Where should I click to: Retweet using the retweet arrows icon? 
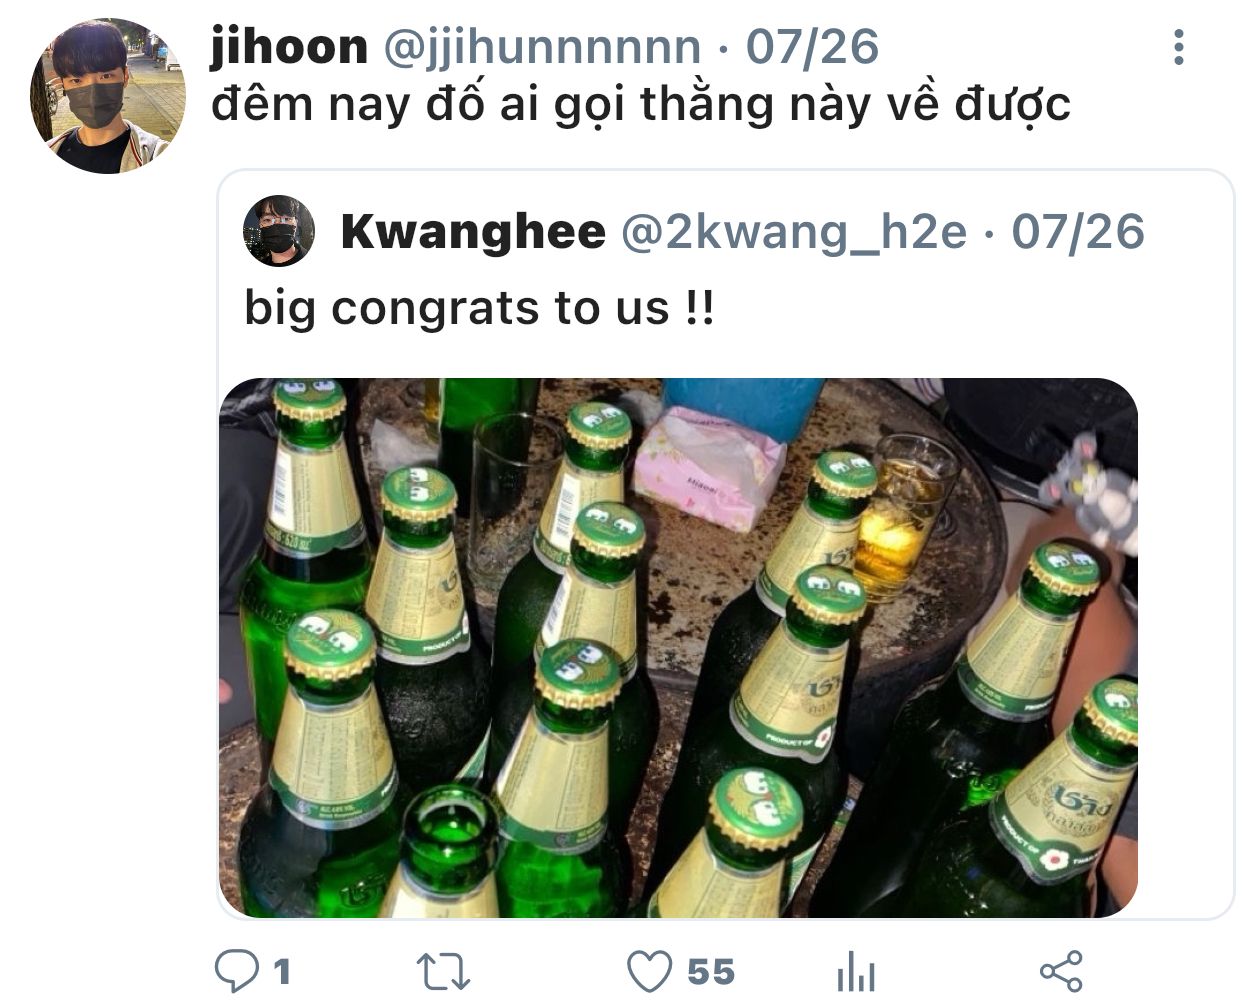(443, 972)
